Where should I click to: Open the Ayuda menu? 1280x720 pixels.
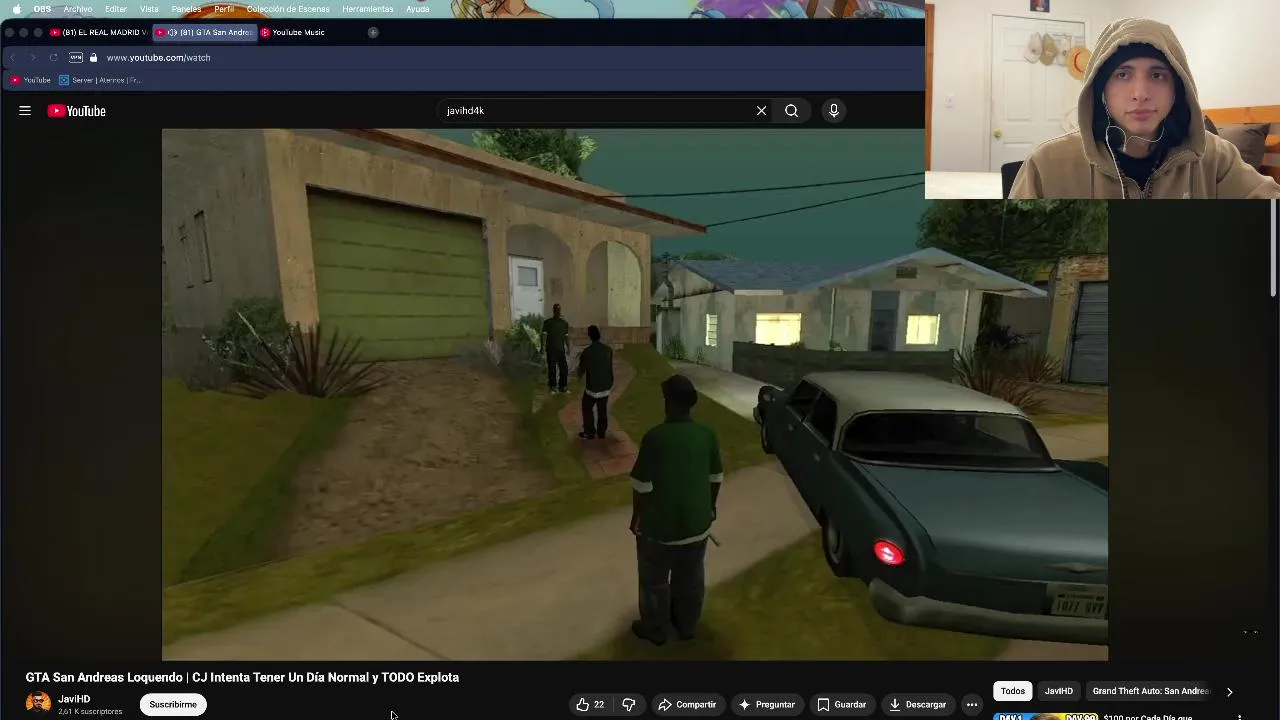417,9
